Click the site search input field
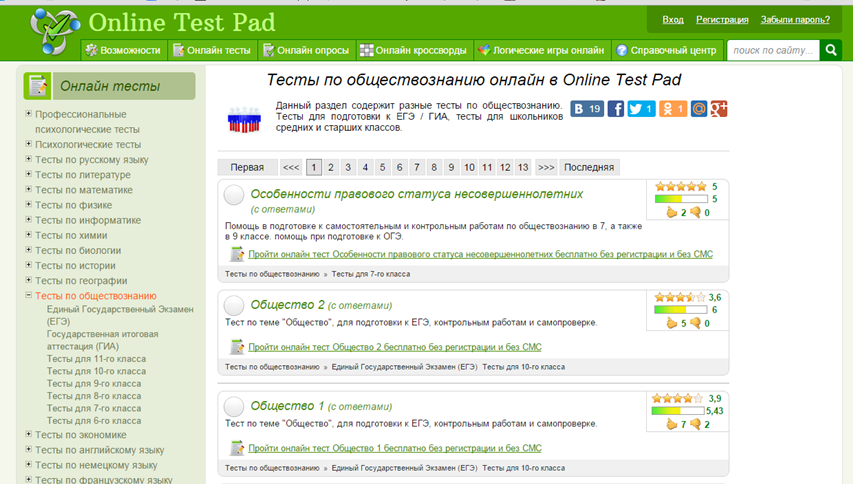The image size is (853, 484). pos(773,50)
